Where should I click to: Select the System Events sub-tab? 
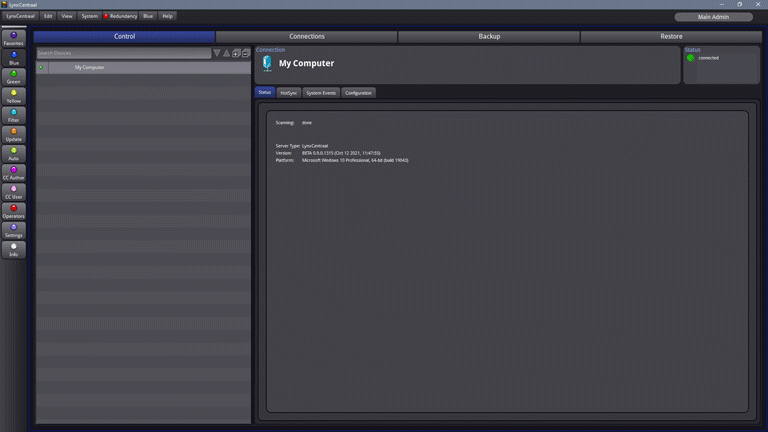(321, 93)
